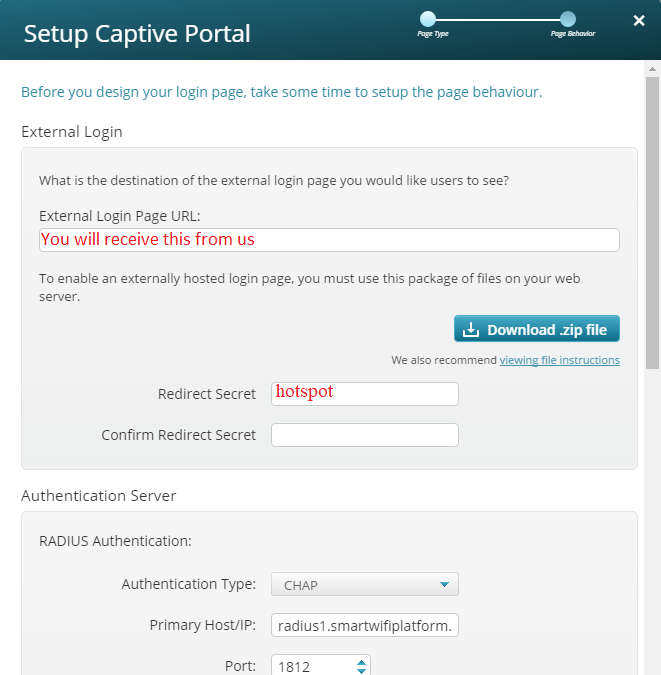Image resolution: width=661 pixels, height=675 pixels.
Task: Click the External Login Page URL field
Action: [329, 240]
